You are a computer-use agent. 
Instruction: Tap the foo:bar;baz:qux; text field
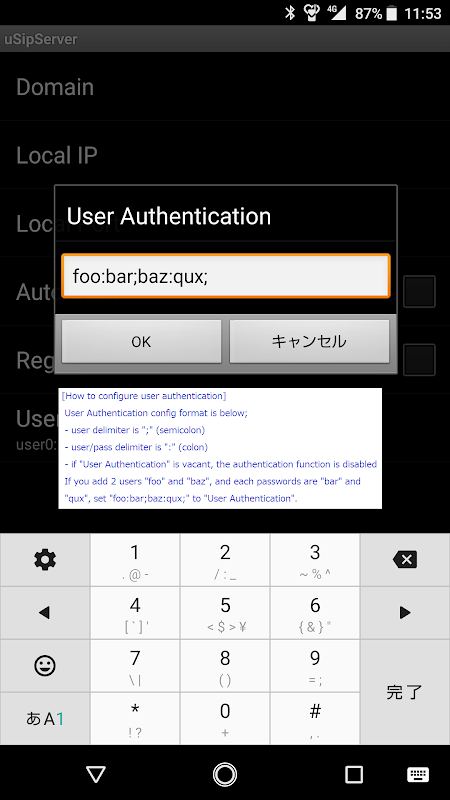(226, 276)
